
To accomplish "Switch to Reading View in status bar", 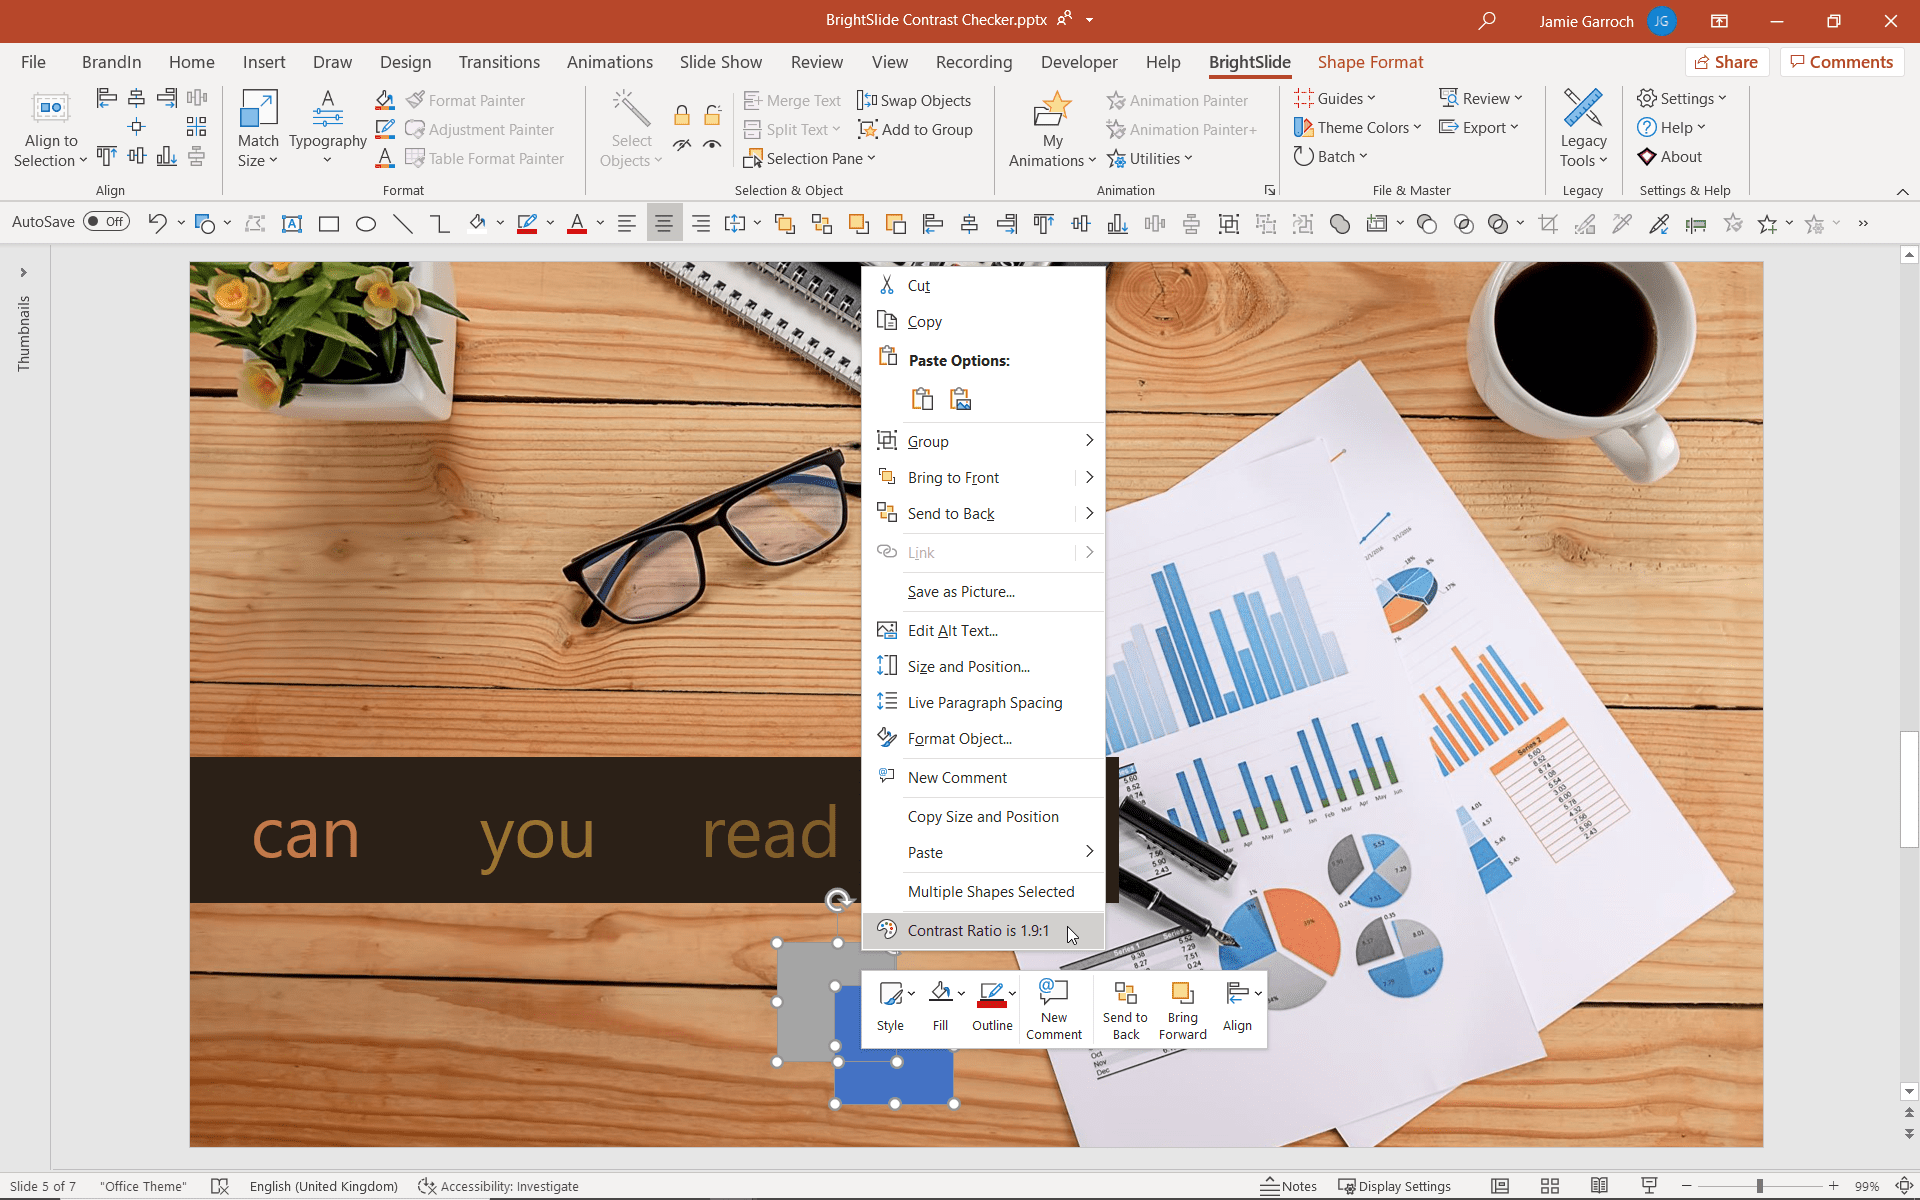I will click(1599, 1186).
